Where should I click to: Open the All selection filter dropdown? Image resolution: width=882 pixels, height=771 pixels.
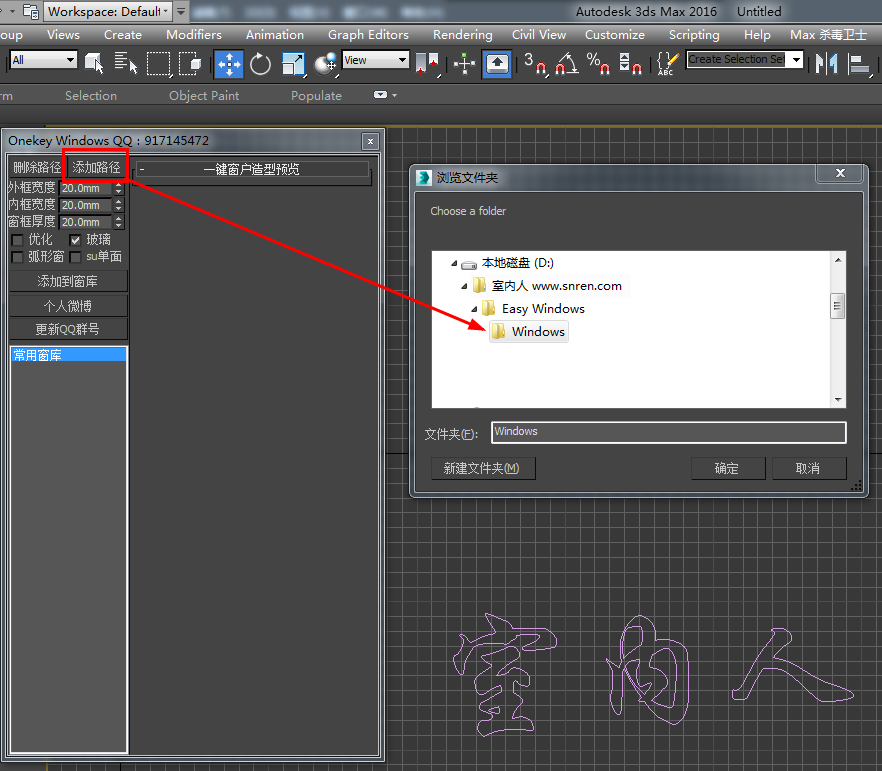[x=43, y=60]
